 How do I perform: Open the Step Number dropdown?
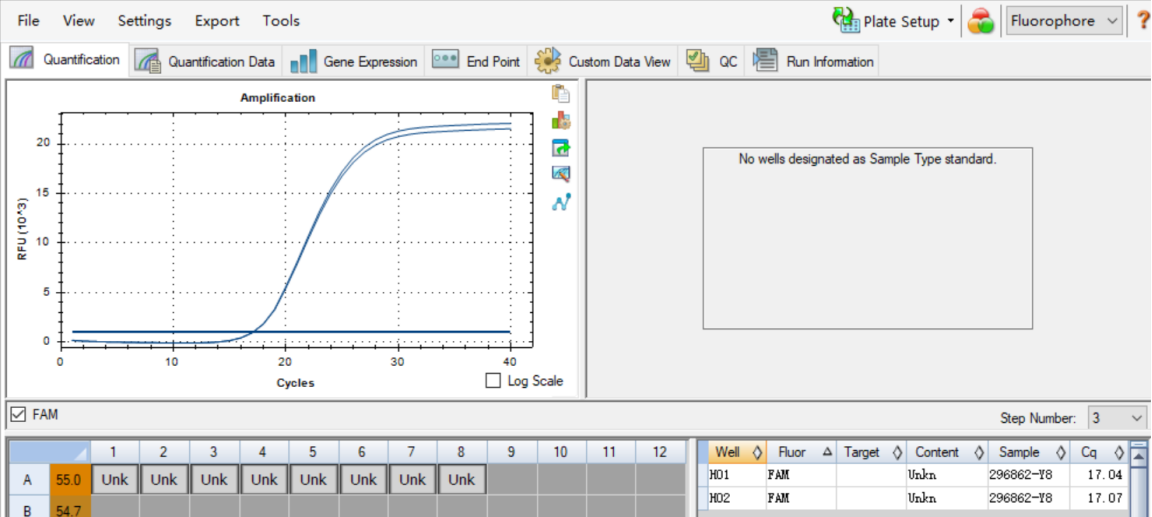click(1117, 419)
